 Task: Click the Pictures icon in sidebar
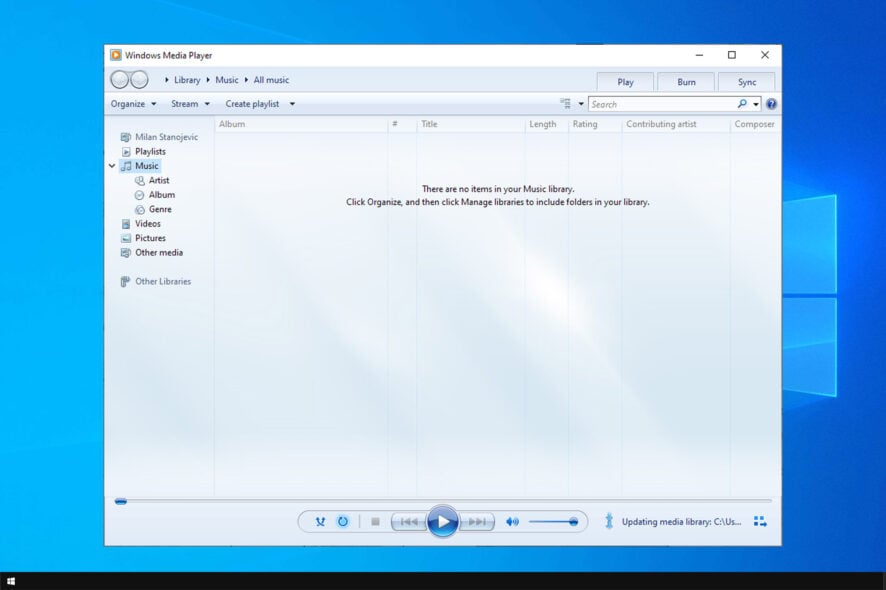coord(126,238)
